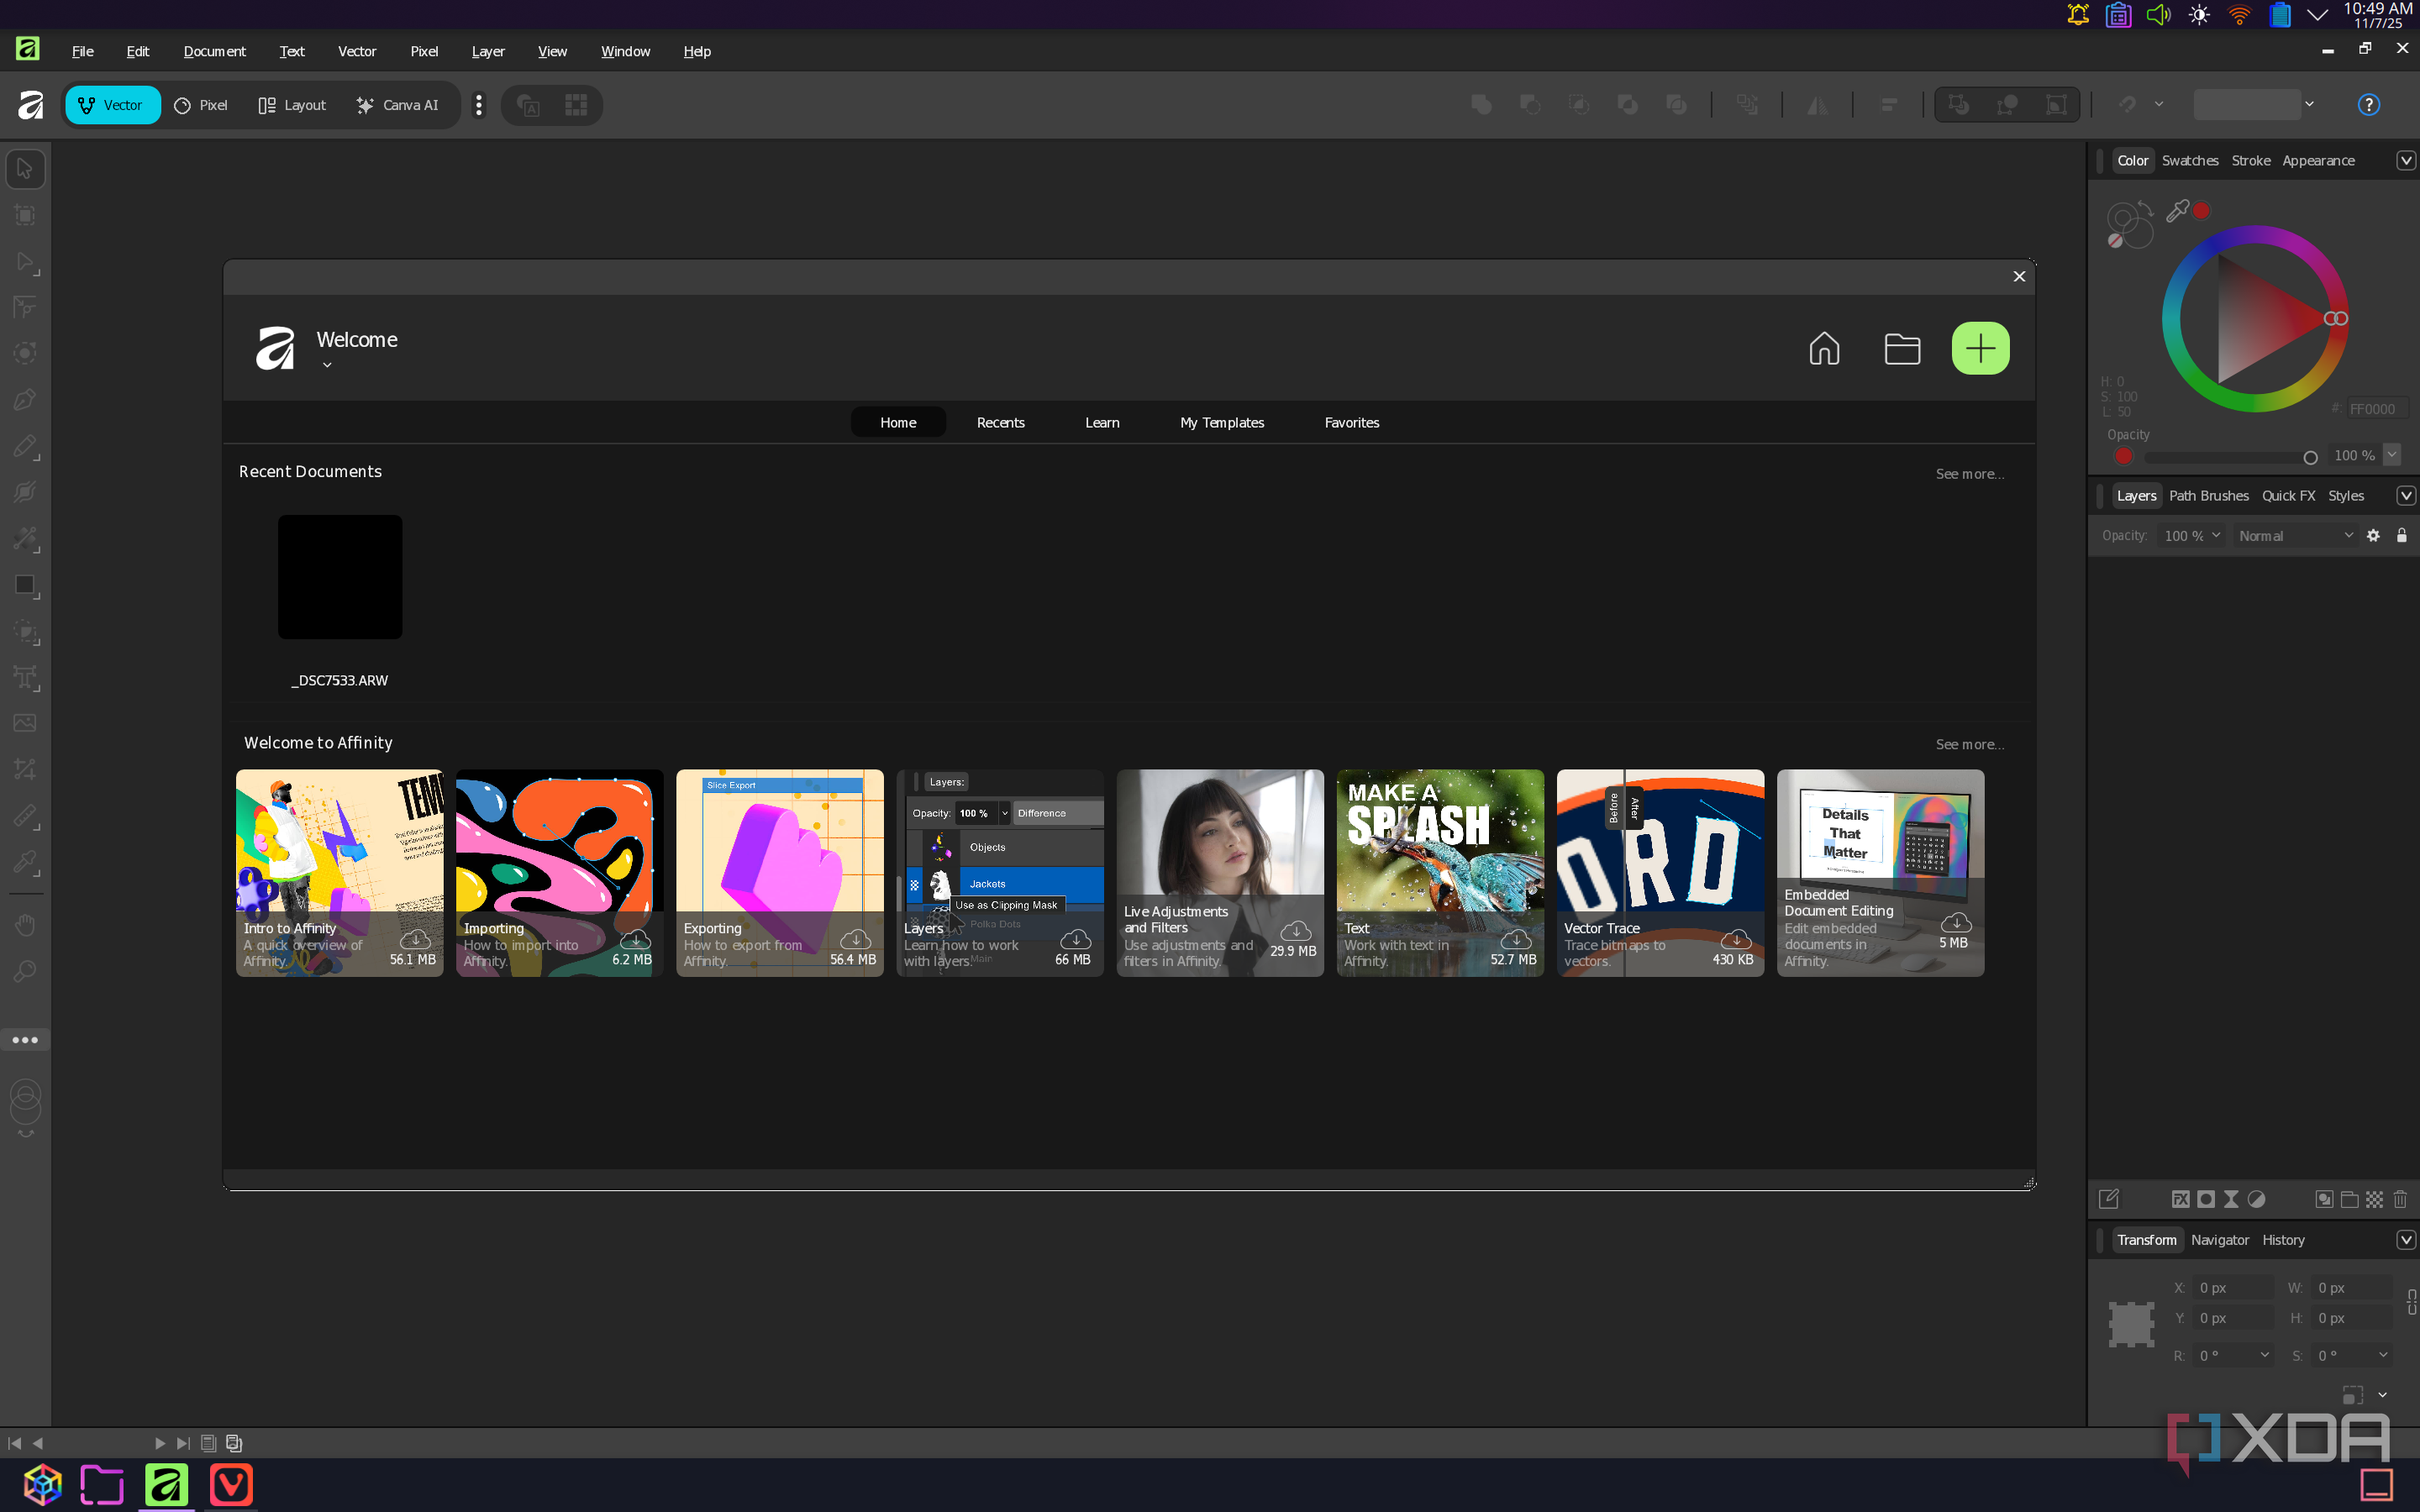The width and height of the screenshot is (2420, 1512).
Task: Click the Open folder icon in Welcome
Action: point(1902,348)
